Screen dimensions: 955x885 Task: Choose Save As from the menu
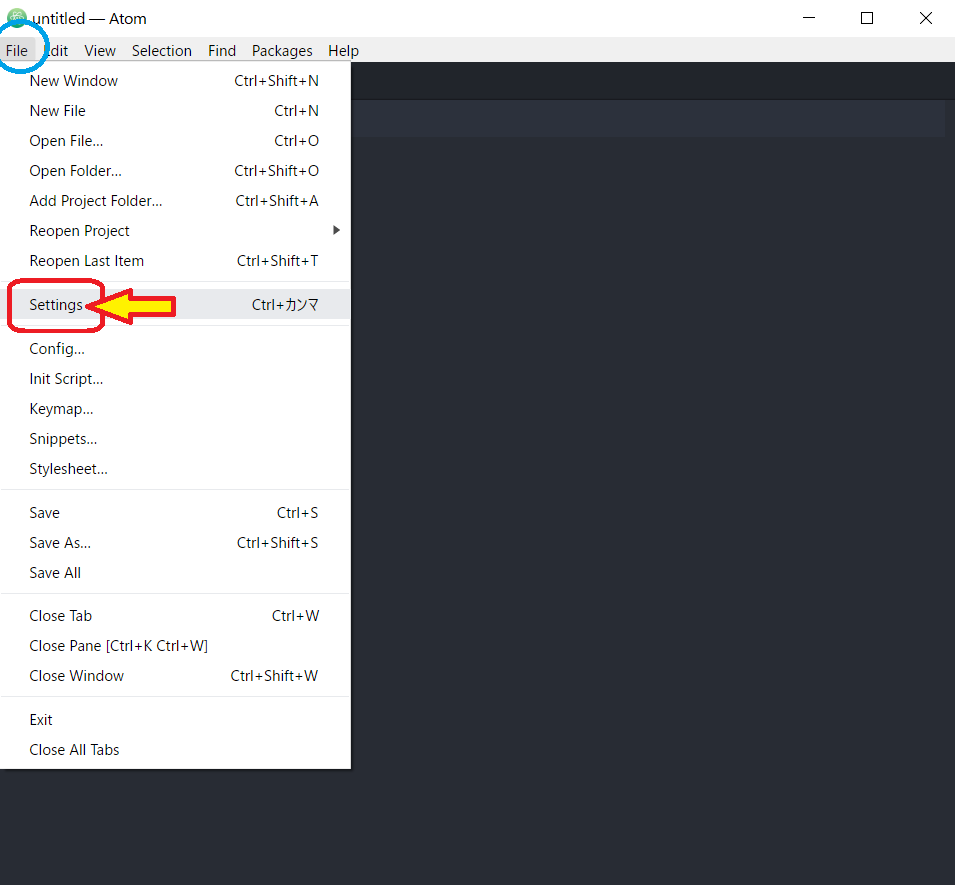tap(59, 542)
